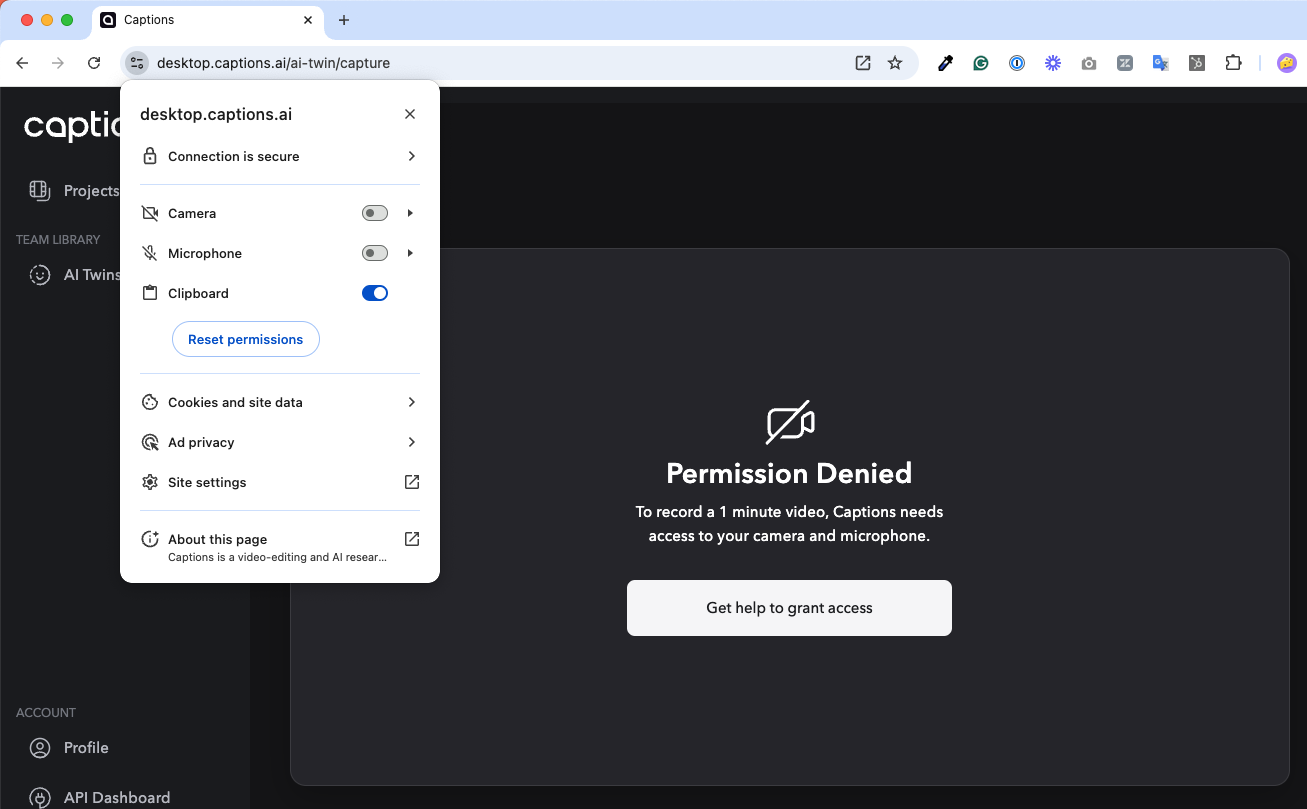Close the site info popup
The height and width of the screenshot is (809, 1307).
click(410, 114)
